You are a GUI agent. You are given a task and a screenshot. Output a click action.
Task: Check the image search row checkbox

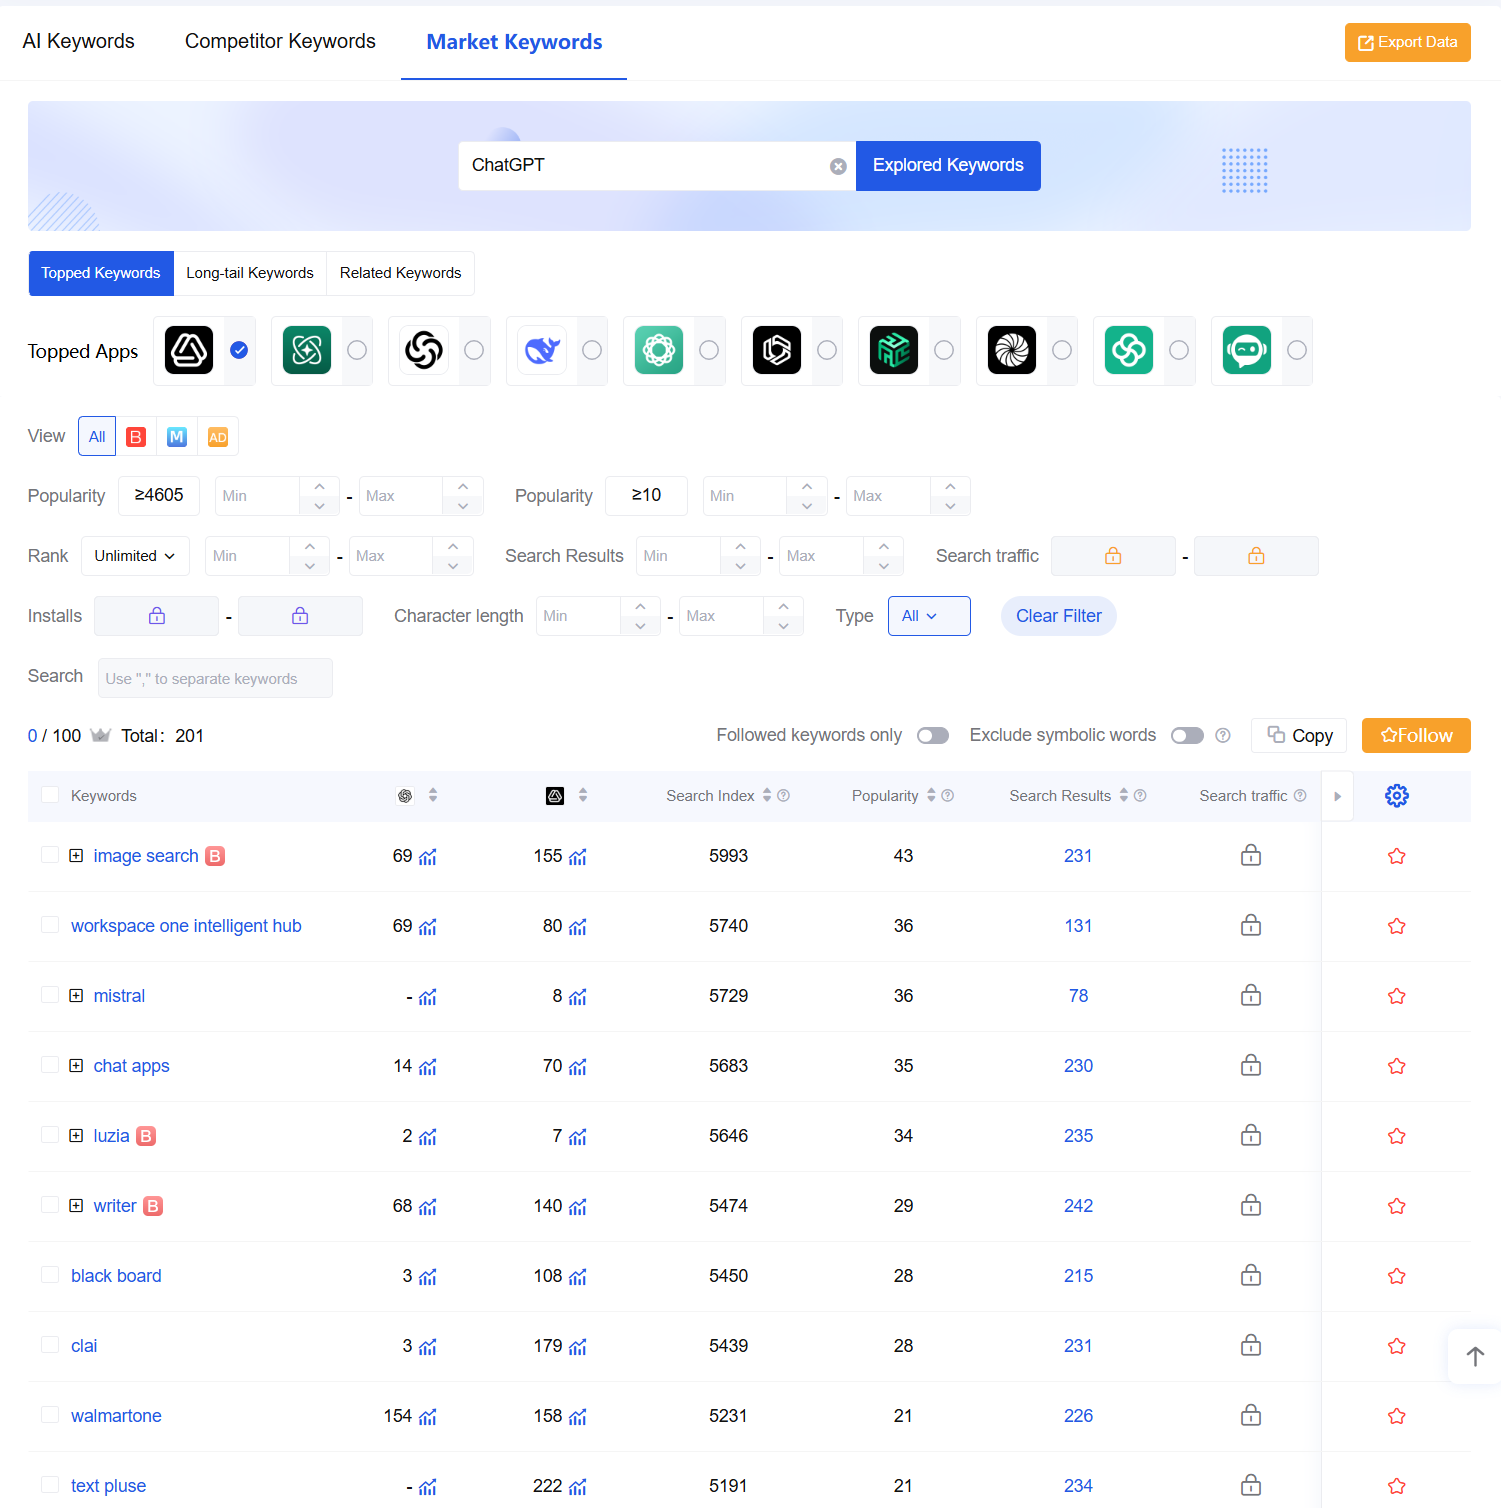pyautogui.click(x=50, y=855)
